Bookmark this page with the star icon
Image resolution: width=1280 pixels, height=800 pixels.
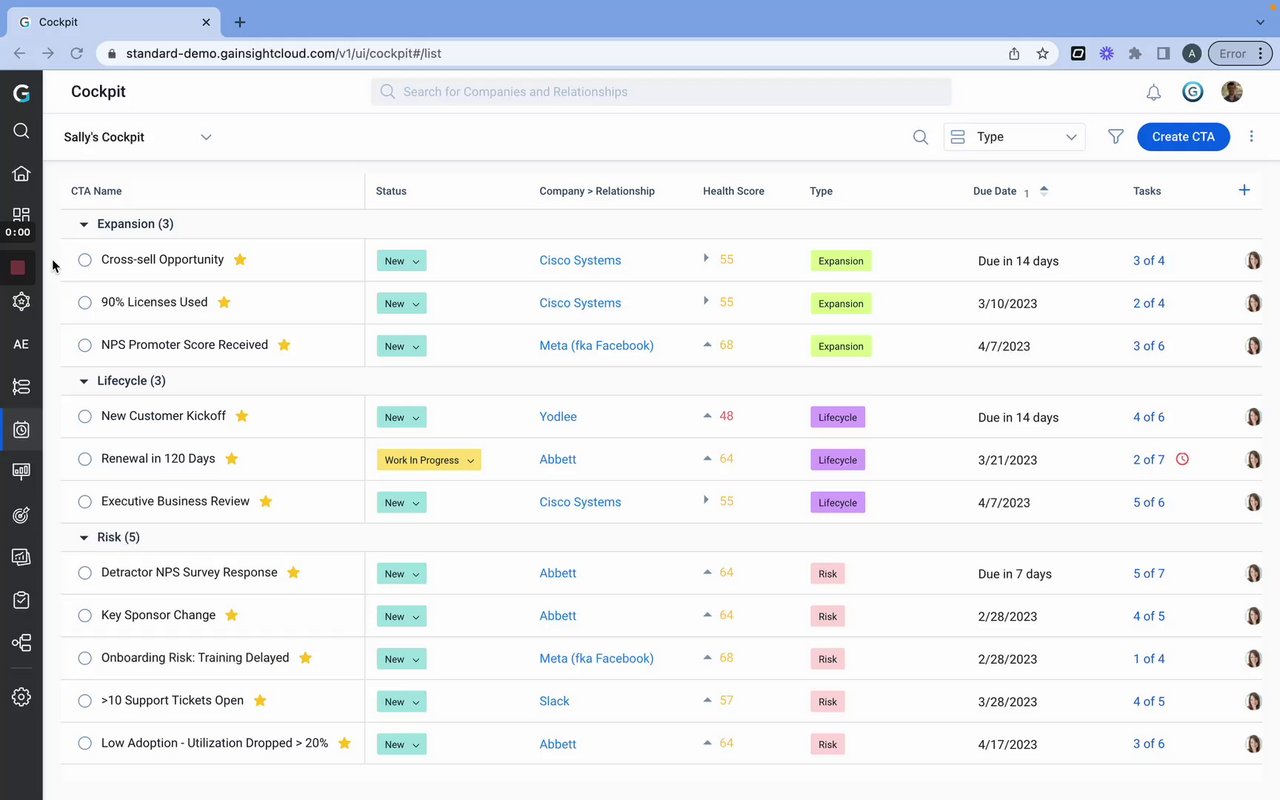[1042, 54]
